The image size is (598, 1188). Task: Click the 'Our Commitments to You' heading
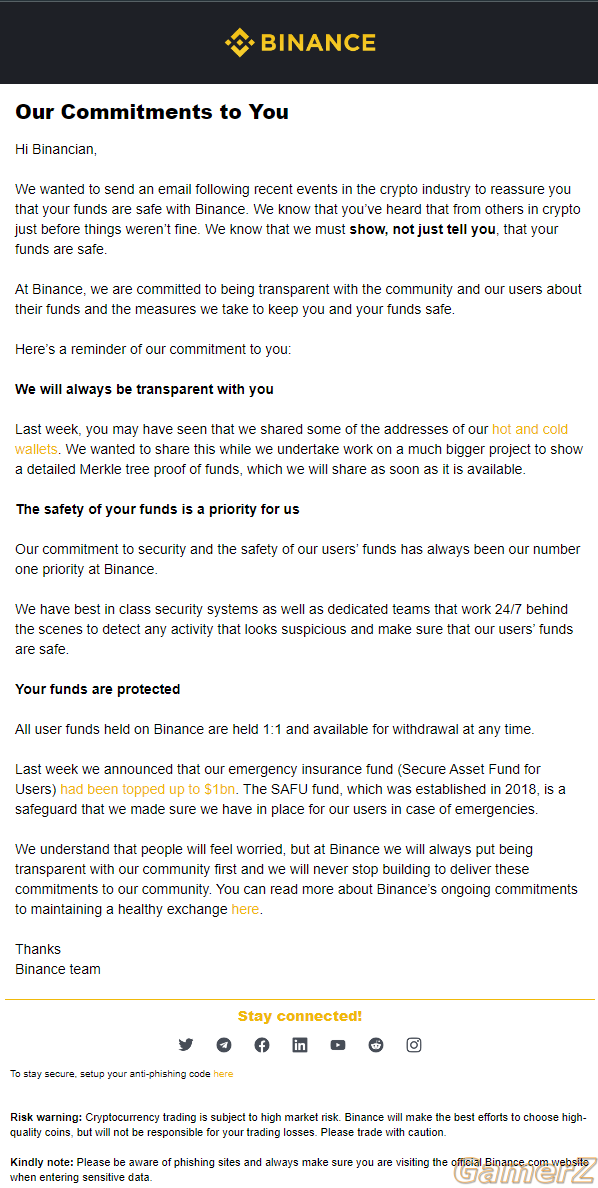click(152, 112)
